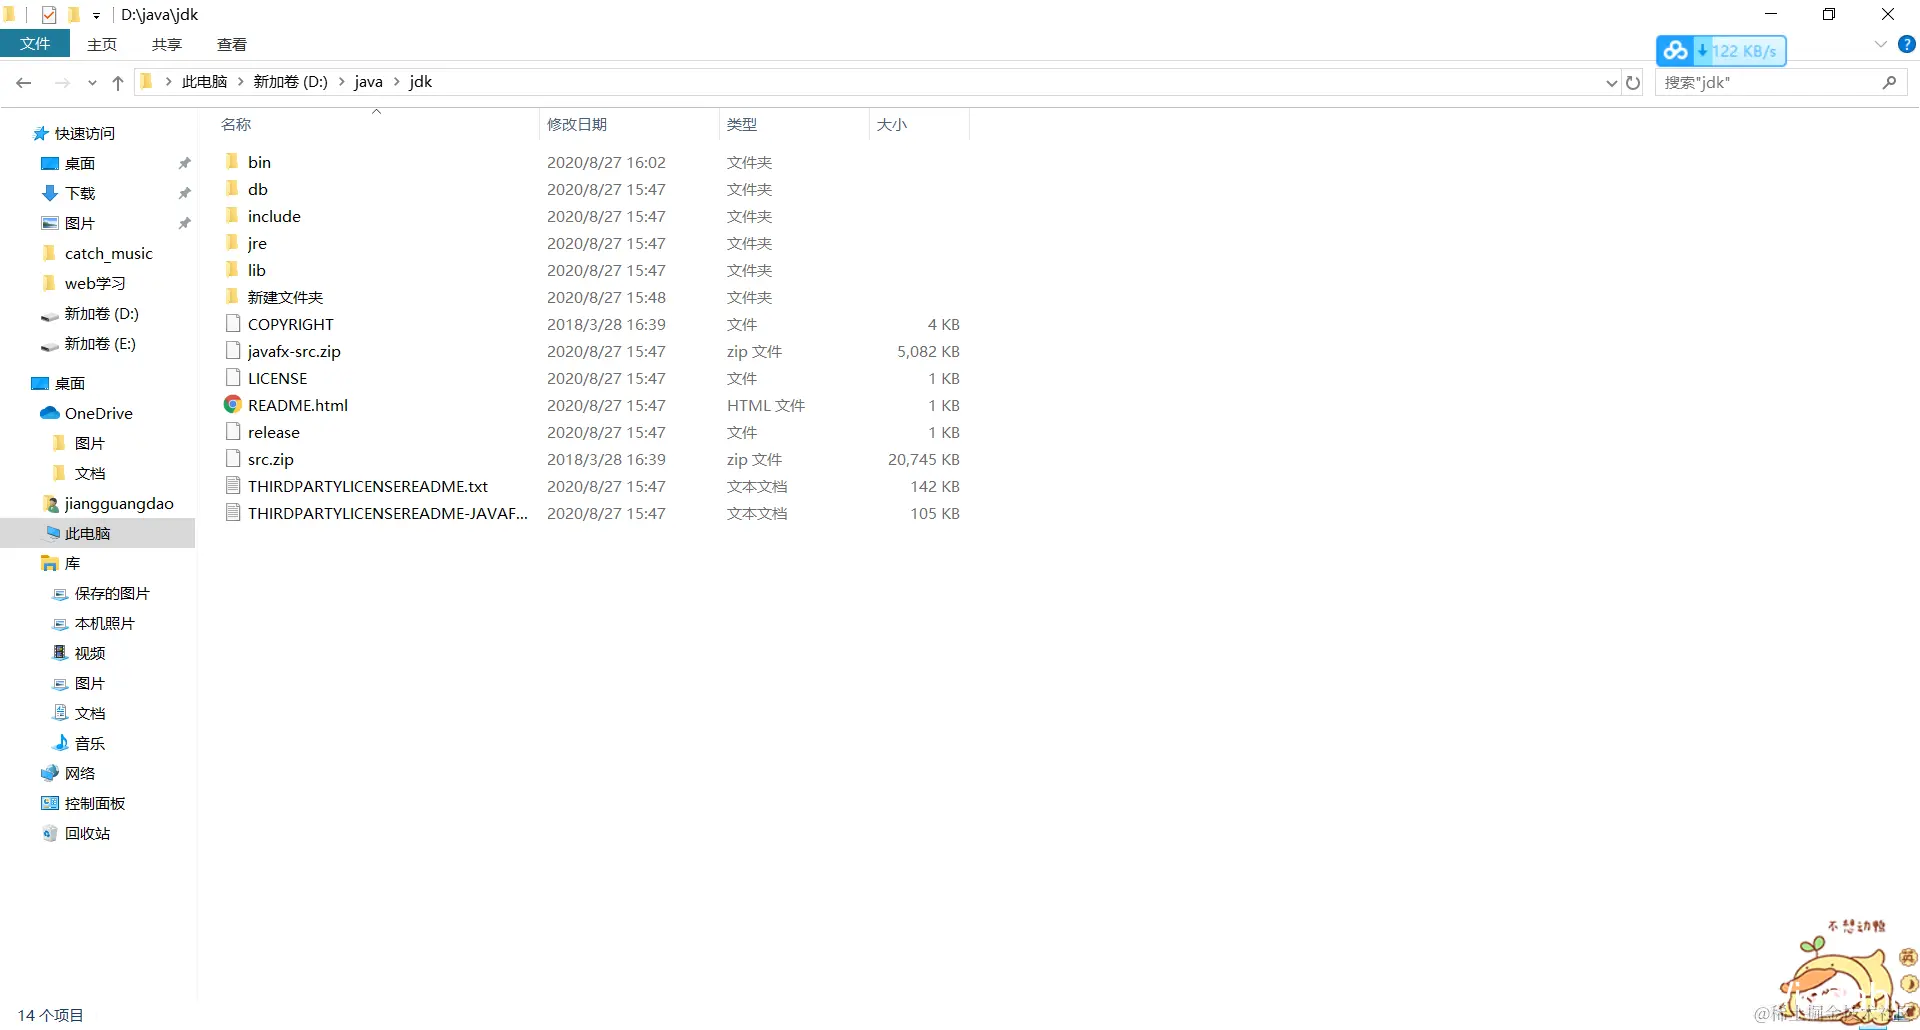The height and width of the screenshot is (1030, 1920).
Task: Sort by 名称 column header
Action: (x=378, y=124)
